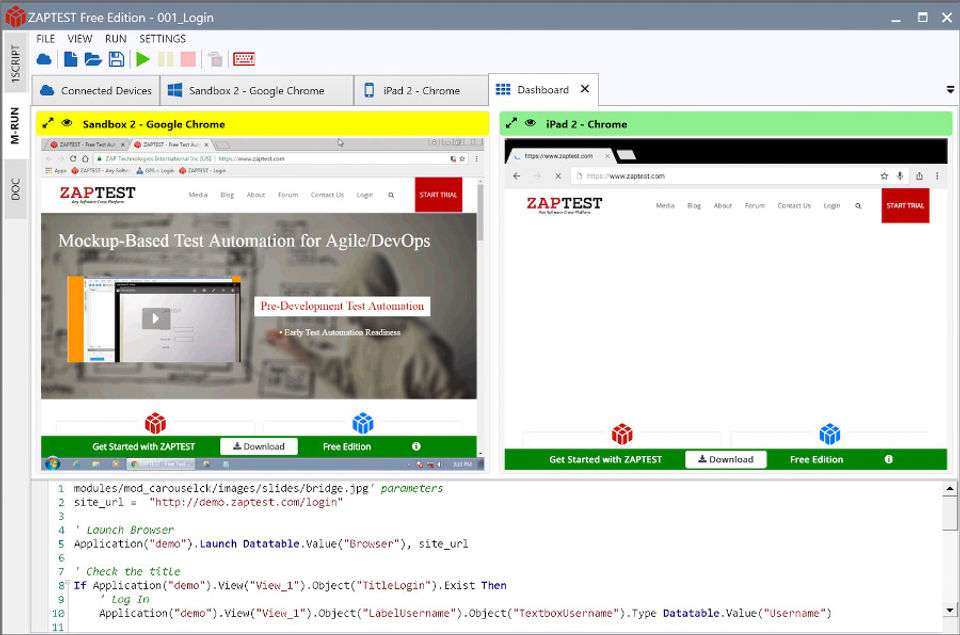Open the tab list dropdown arrow
Viewport: 960px width, 635px height.
click(950, 89)
